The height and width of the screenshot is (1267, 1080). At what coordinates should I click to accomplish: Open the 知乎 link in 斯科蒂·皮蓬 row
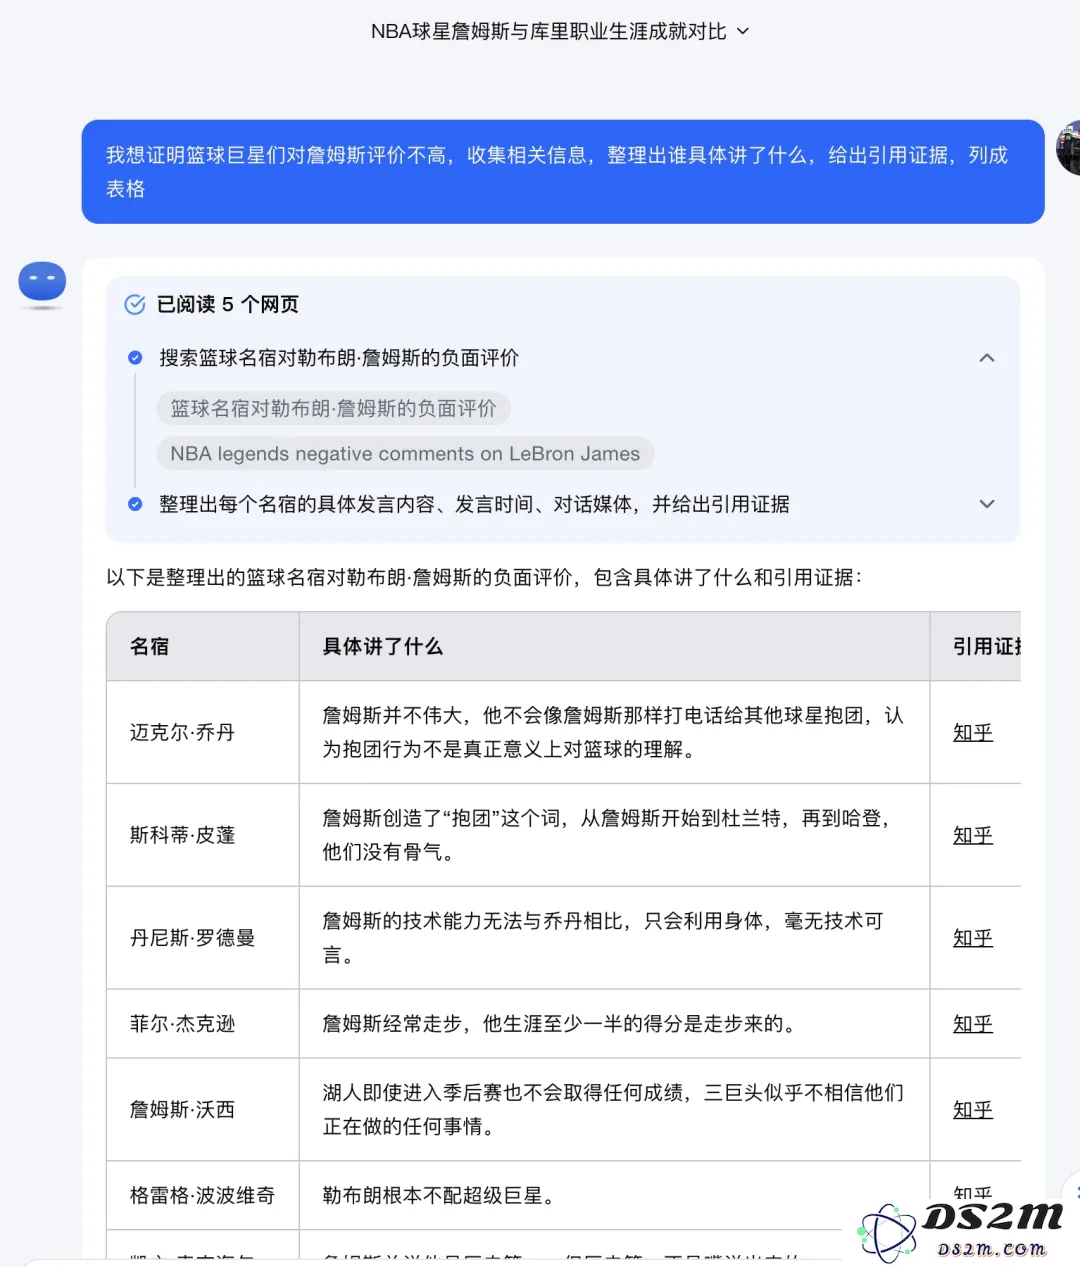(973, 835)
